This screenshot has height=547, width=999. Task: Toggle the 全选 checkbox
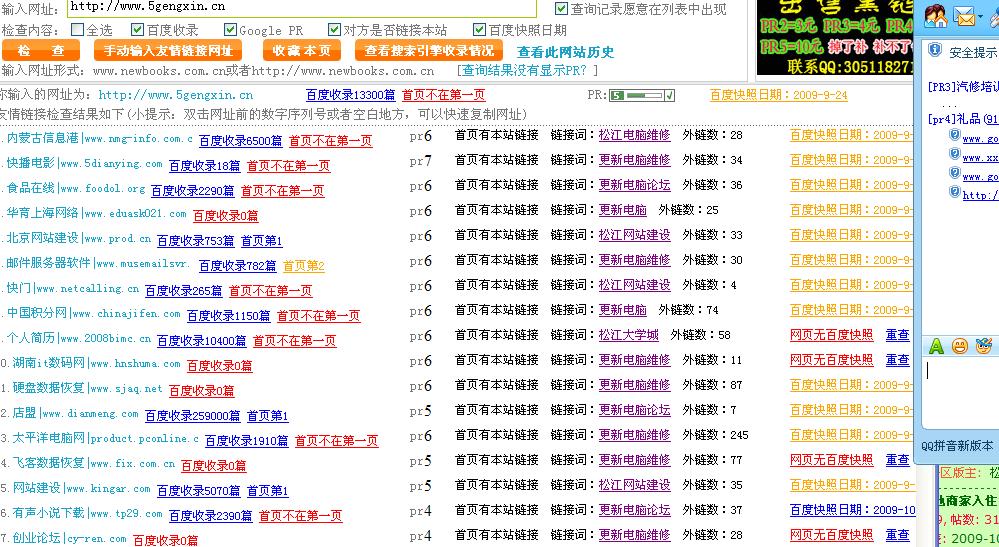(x=77, y=29)
